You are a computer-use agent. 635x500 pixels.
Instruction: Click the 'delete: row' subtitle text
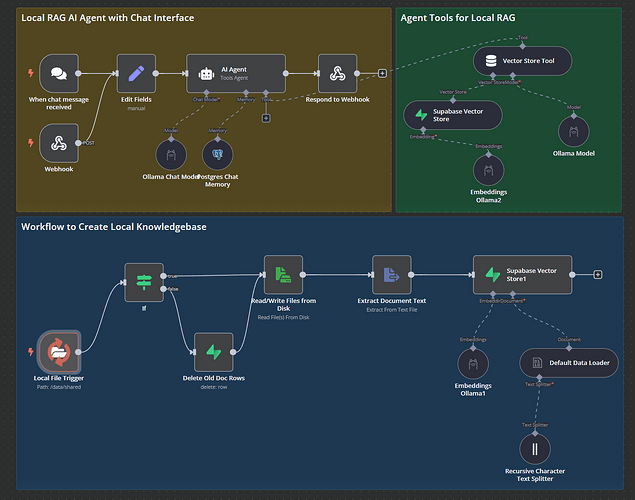[x=213, y=387]
